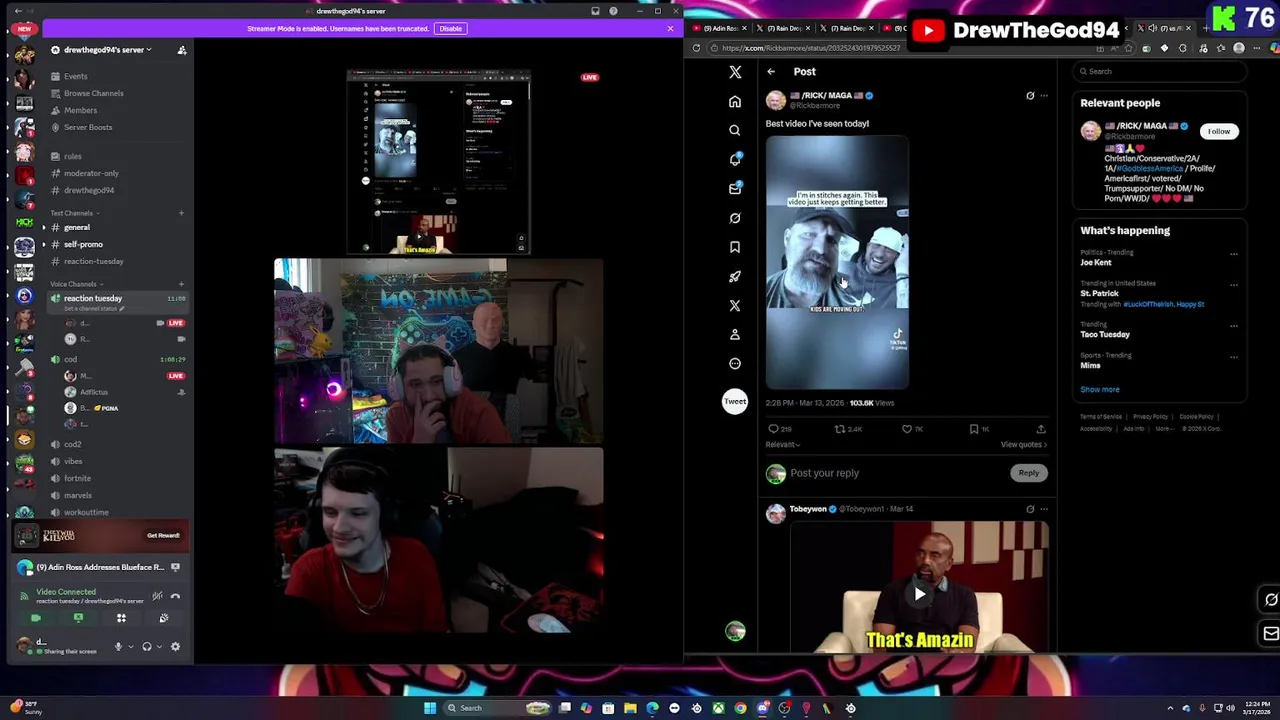Share the RICK MAGA post

[1041, 429]
